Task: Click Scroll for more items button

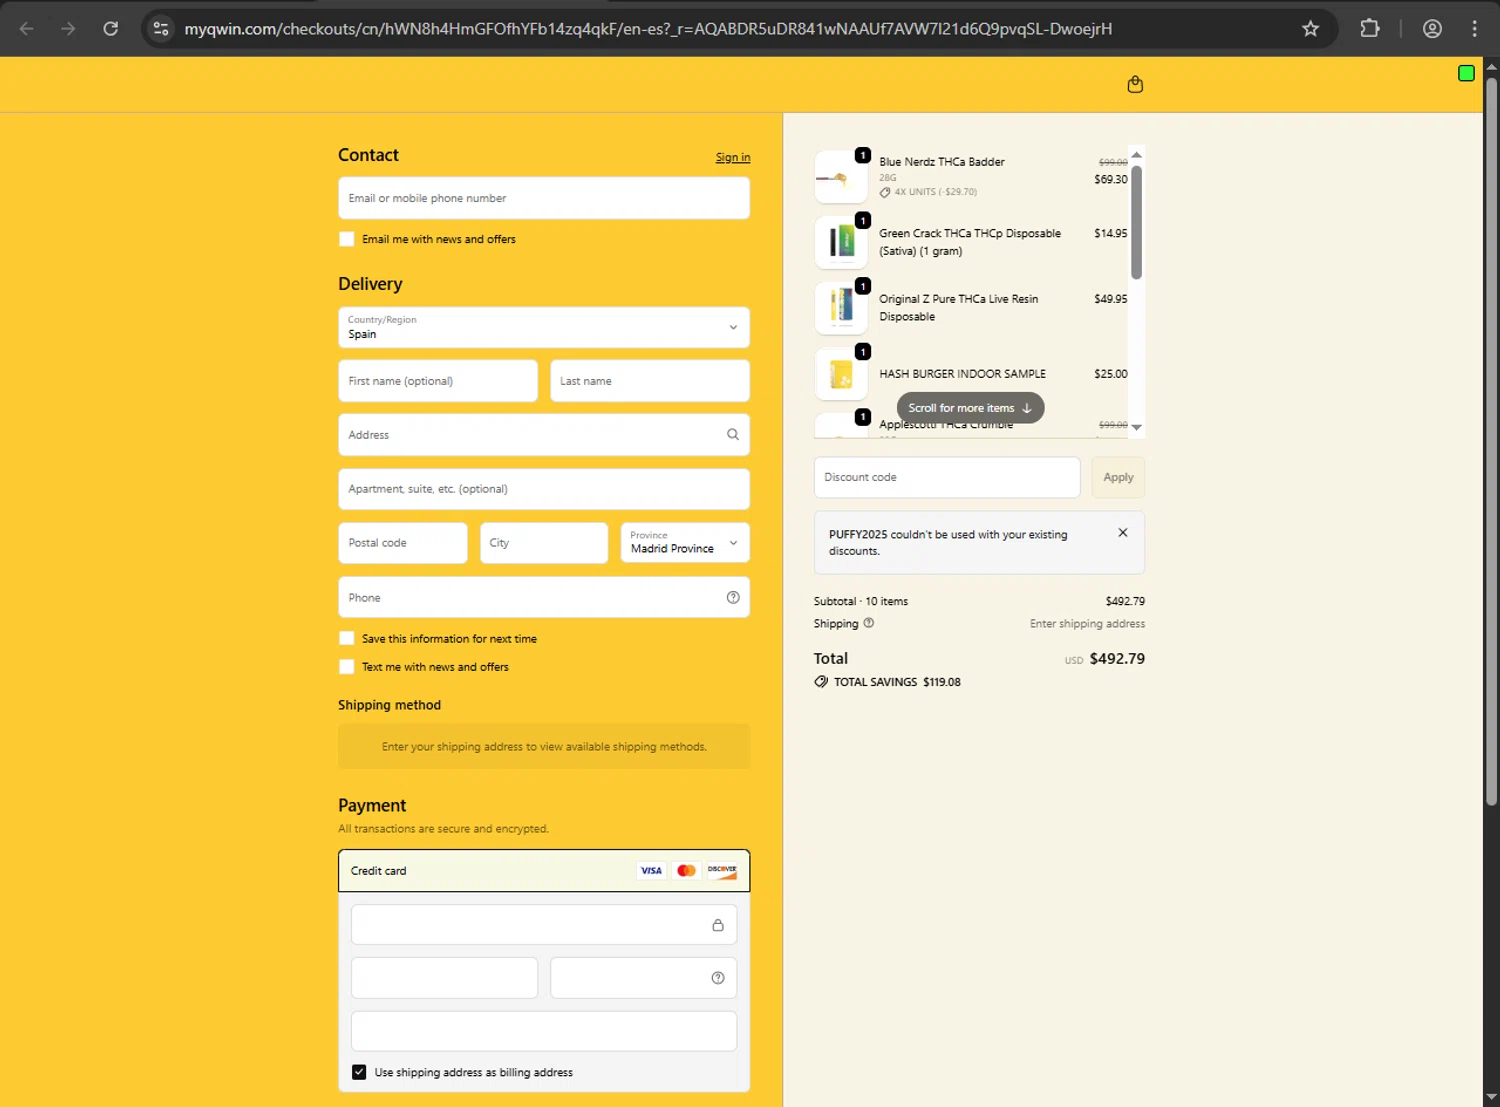Action: 970,408
